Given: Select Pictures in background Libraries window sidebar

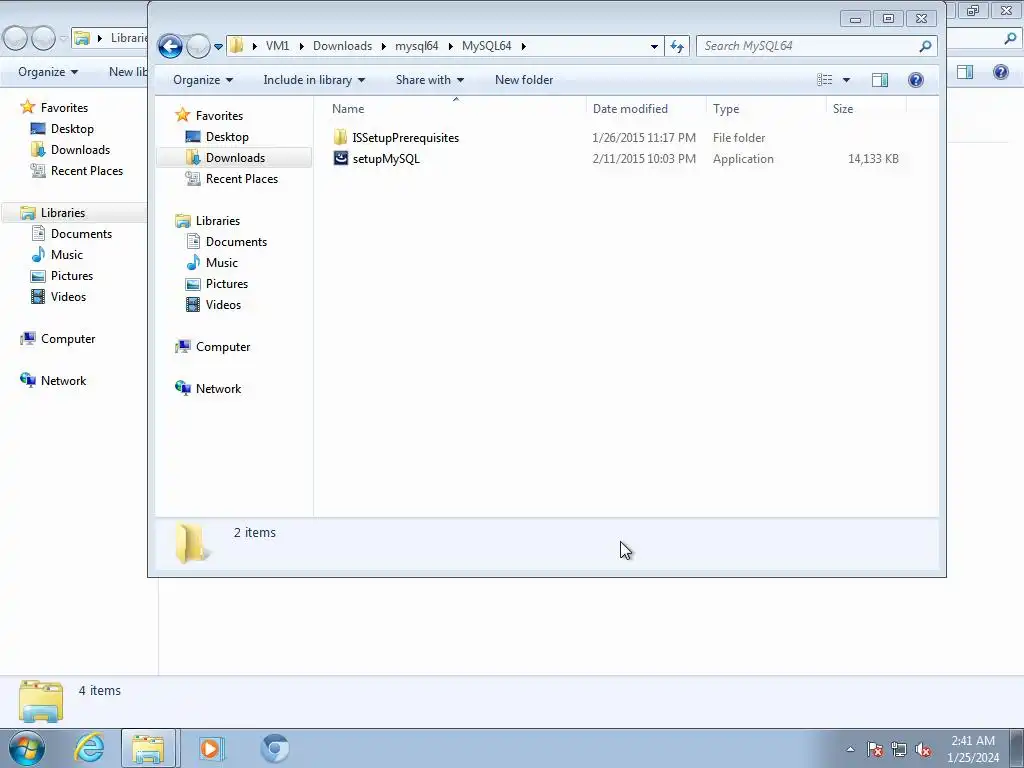Looking at the screenshot, I should (x=72, y=276).
